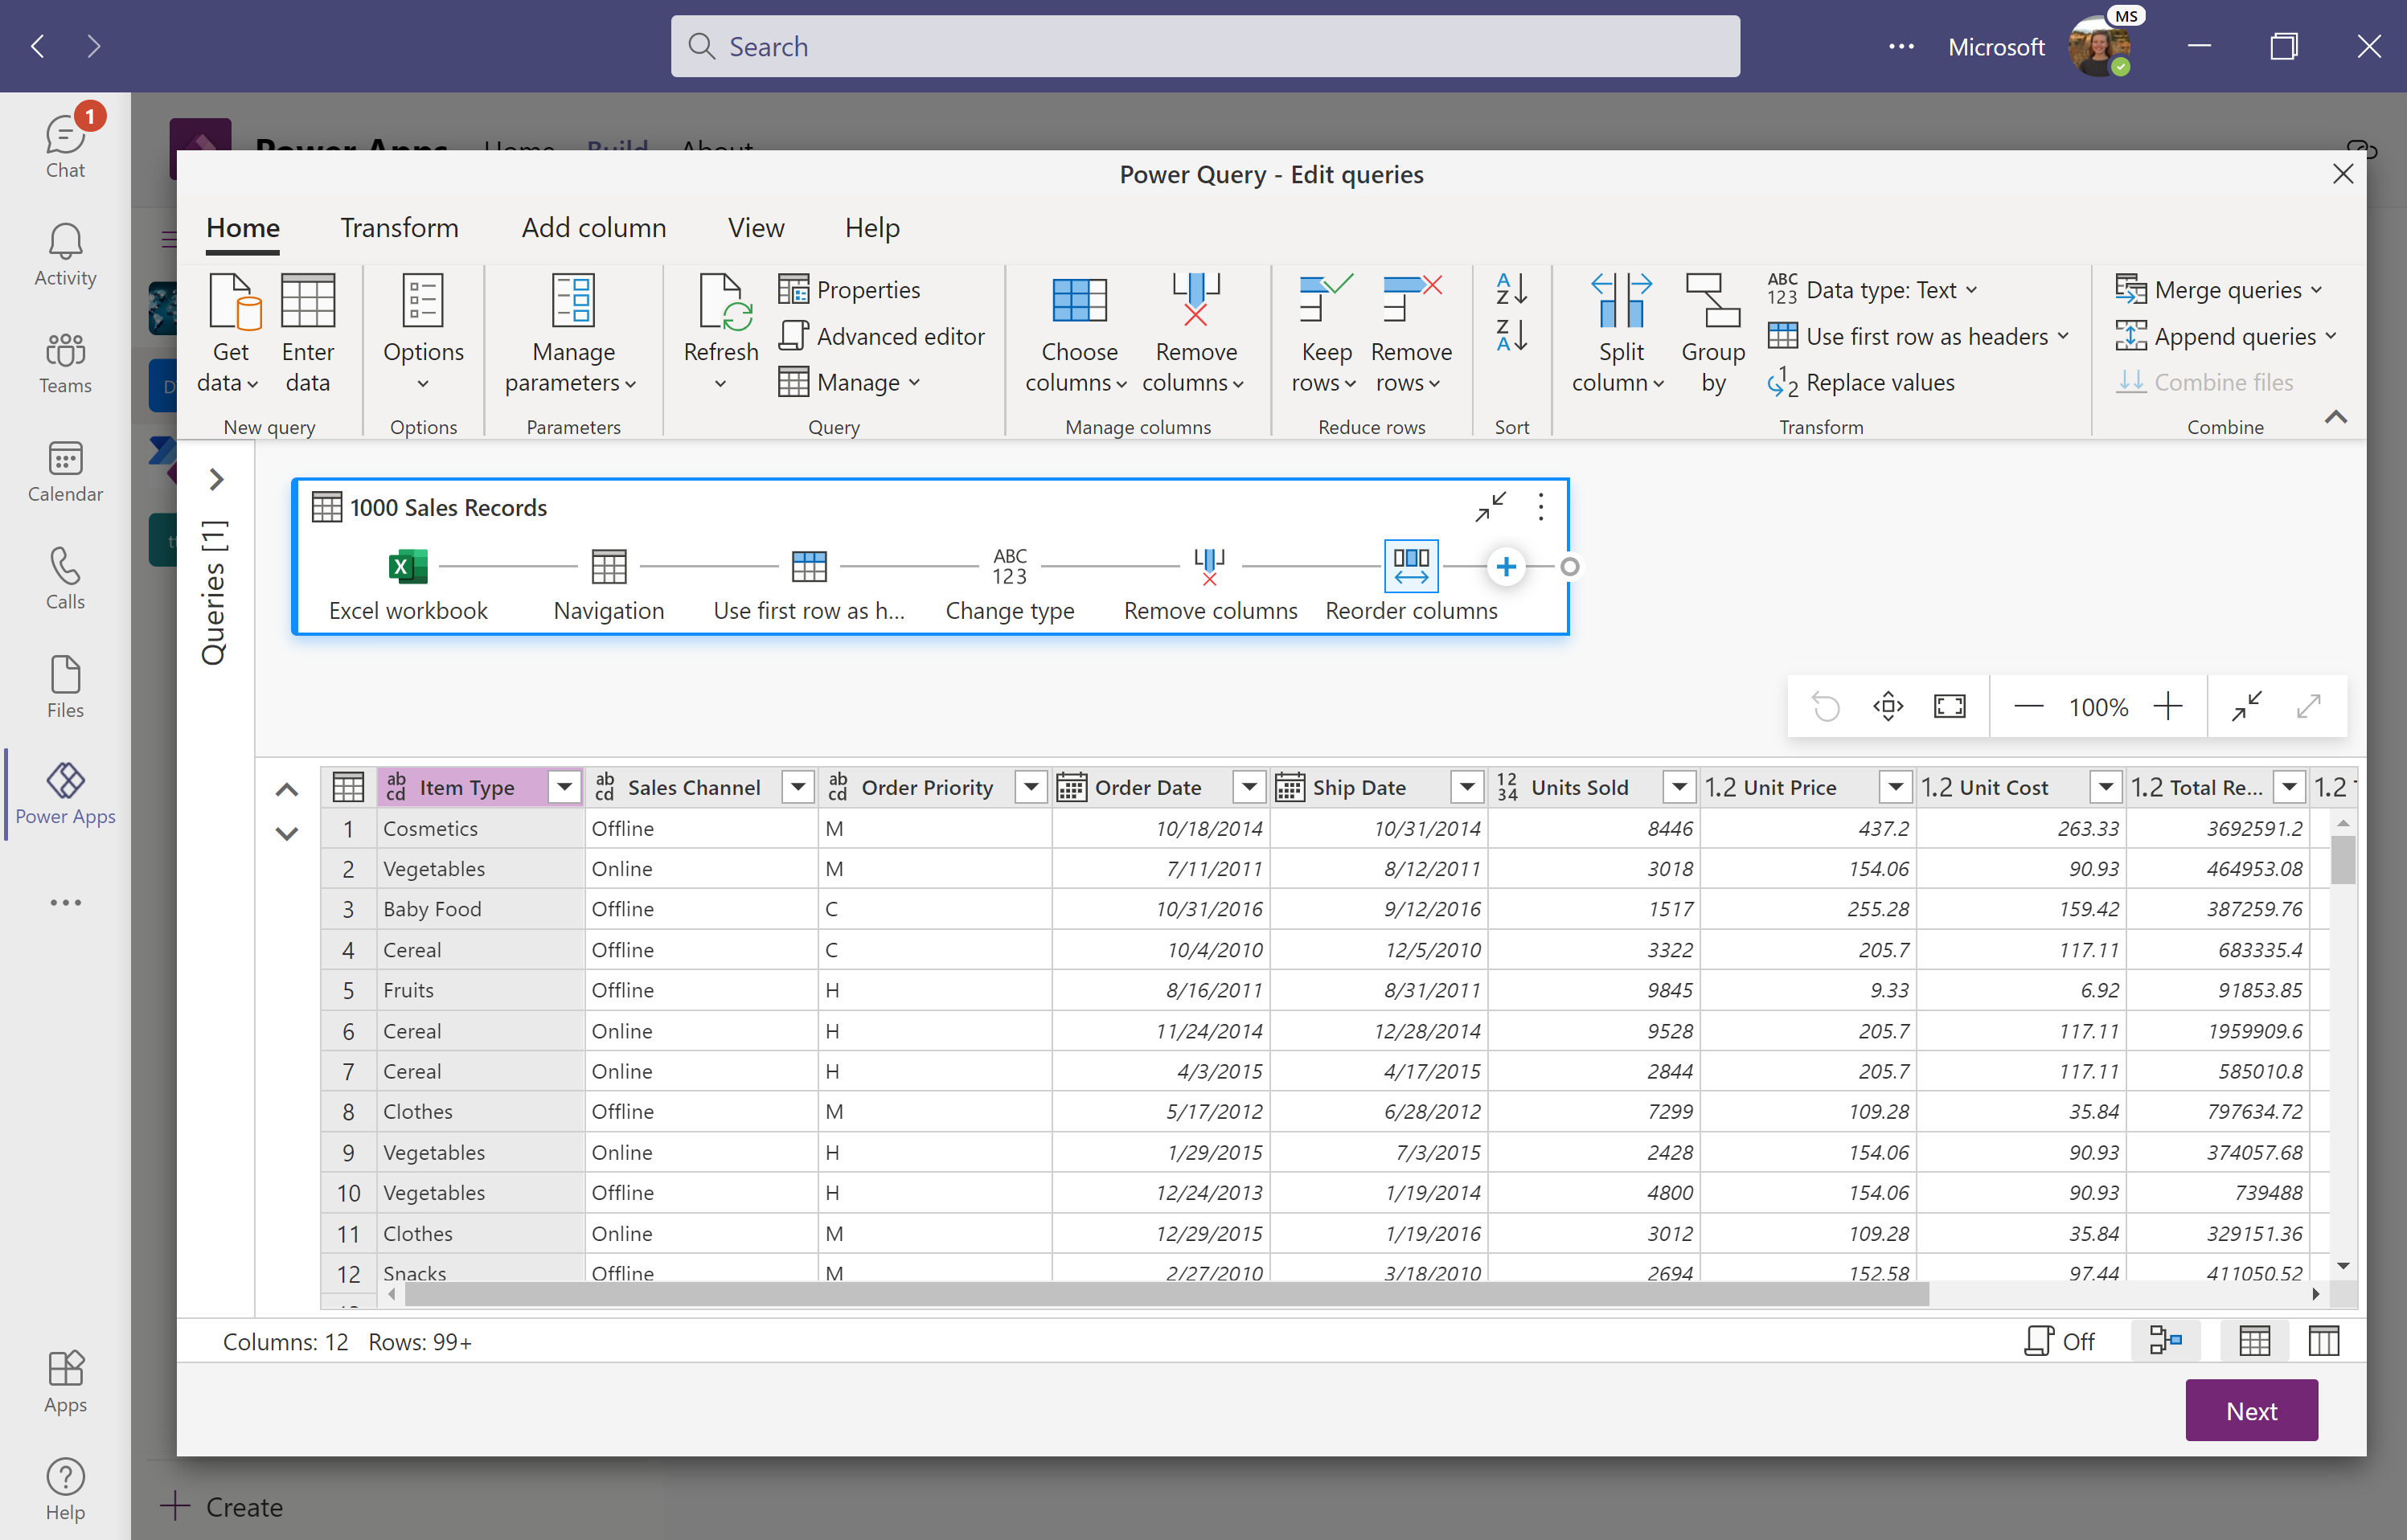Expand the Item Type column dropdown
Image resolution: width=2407 pixels, height=1540 pixels.
click(x=565, y=786)
